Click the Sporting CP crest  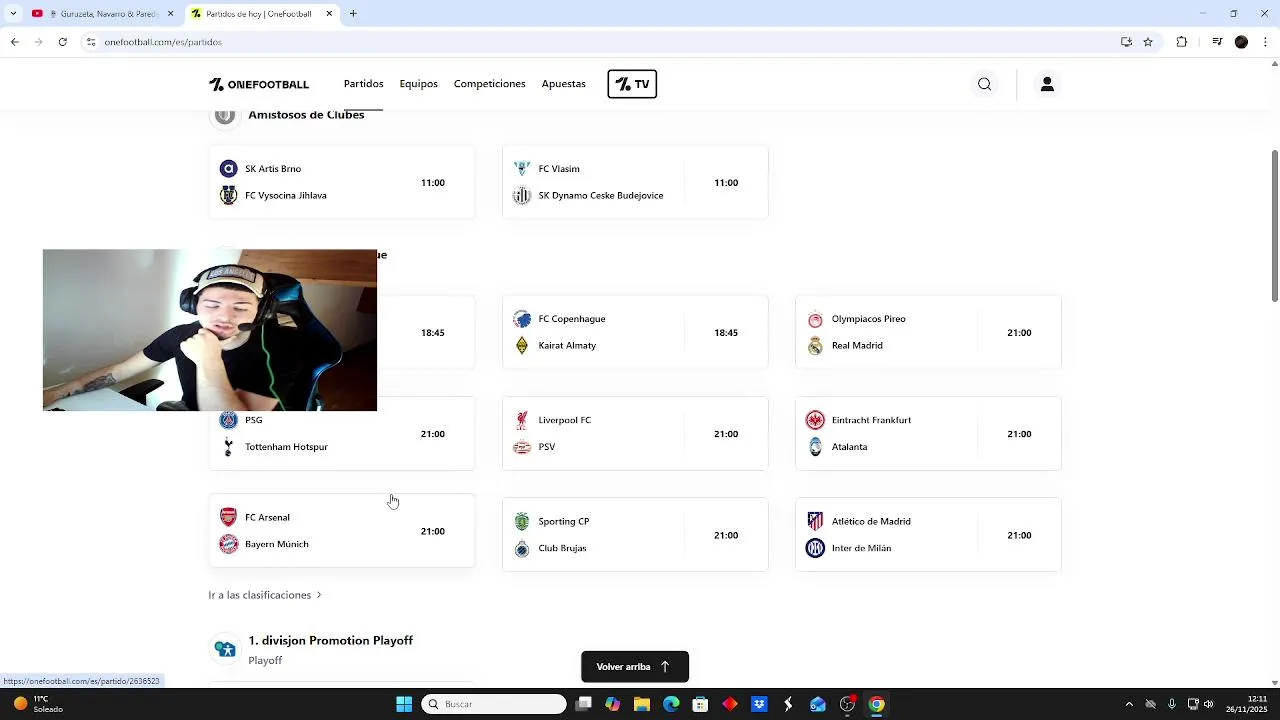[522, 521]
